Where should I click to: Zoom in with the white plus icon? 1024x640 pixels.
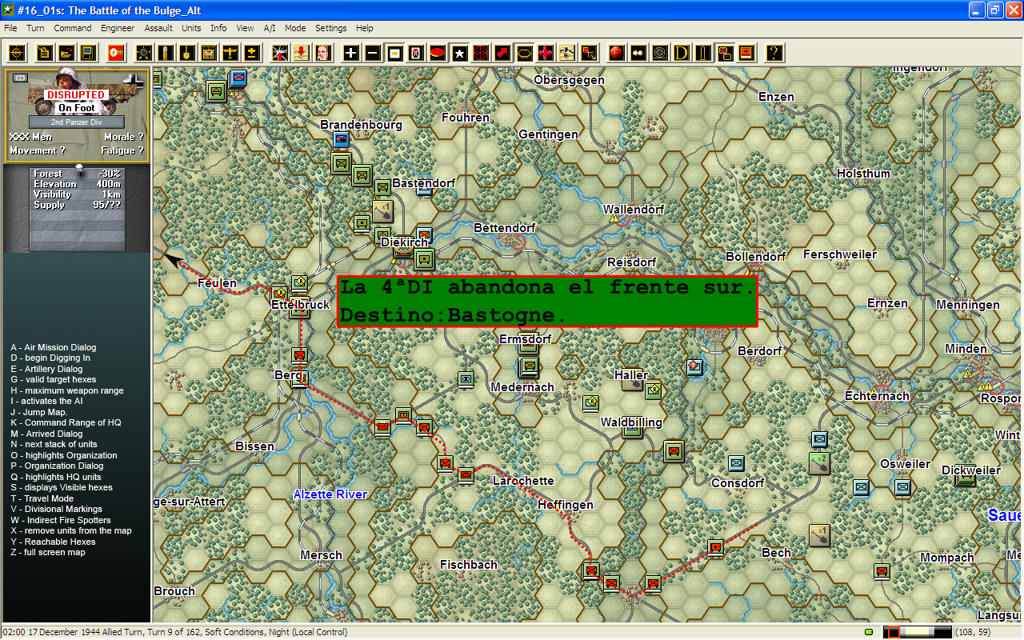point(351,53)
